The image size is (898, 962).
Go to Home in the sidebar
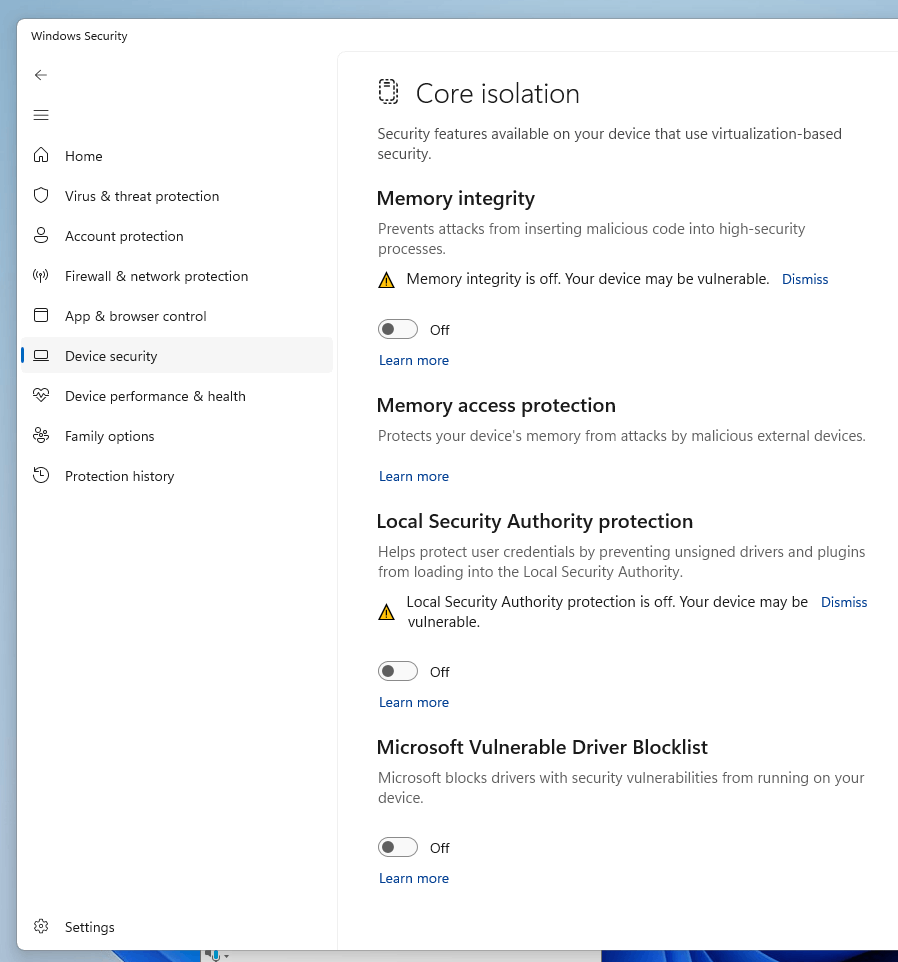point(177,156)
